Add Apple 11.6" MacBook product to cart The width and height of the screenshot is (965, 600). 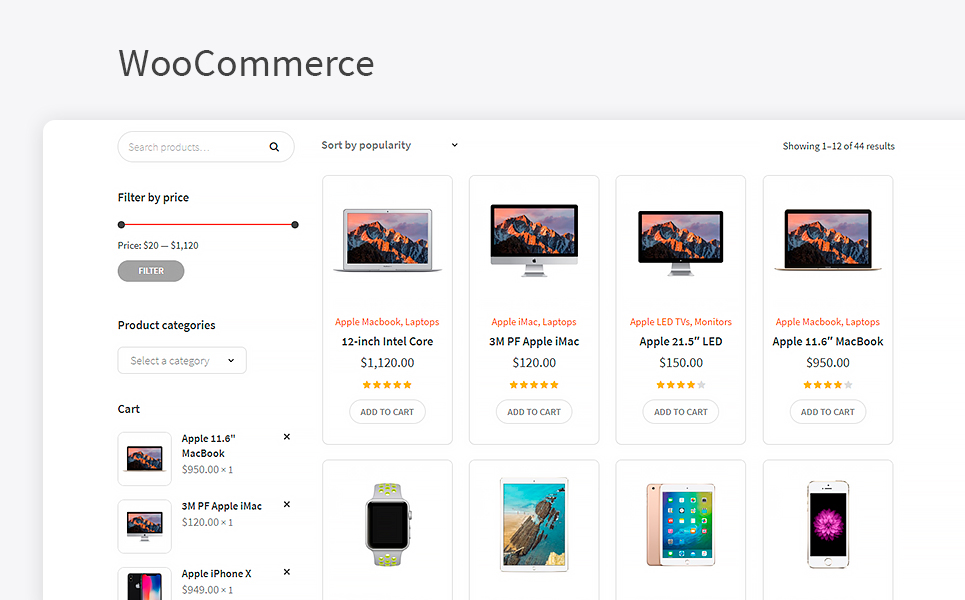click(828, 412)
